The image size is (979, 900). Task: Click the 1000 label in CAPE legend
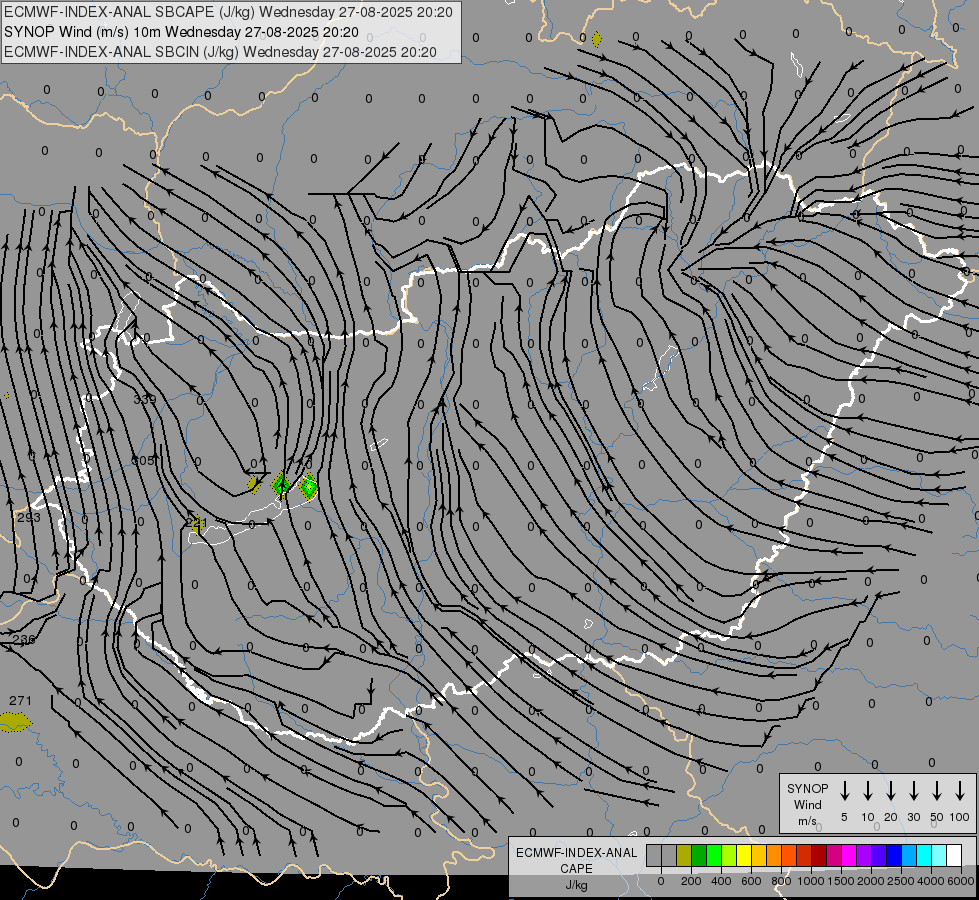coord(811,881)
